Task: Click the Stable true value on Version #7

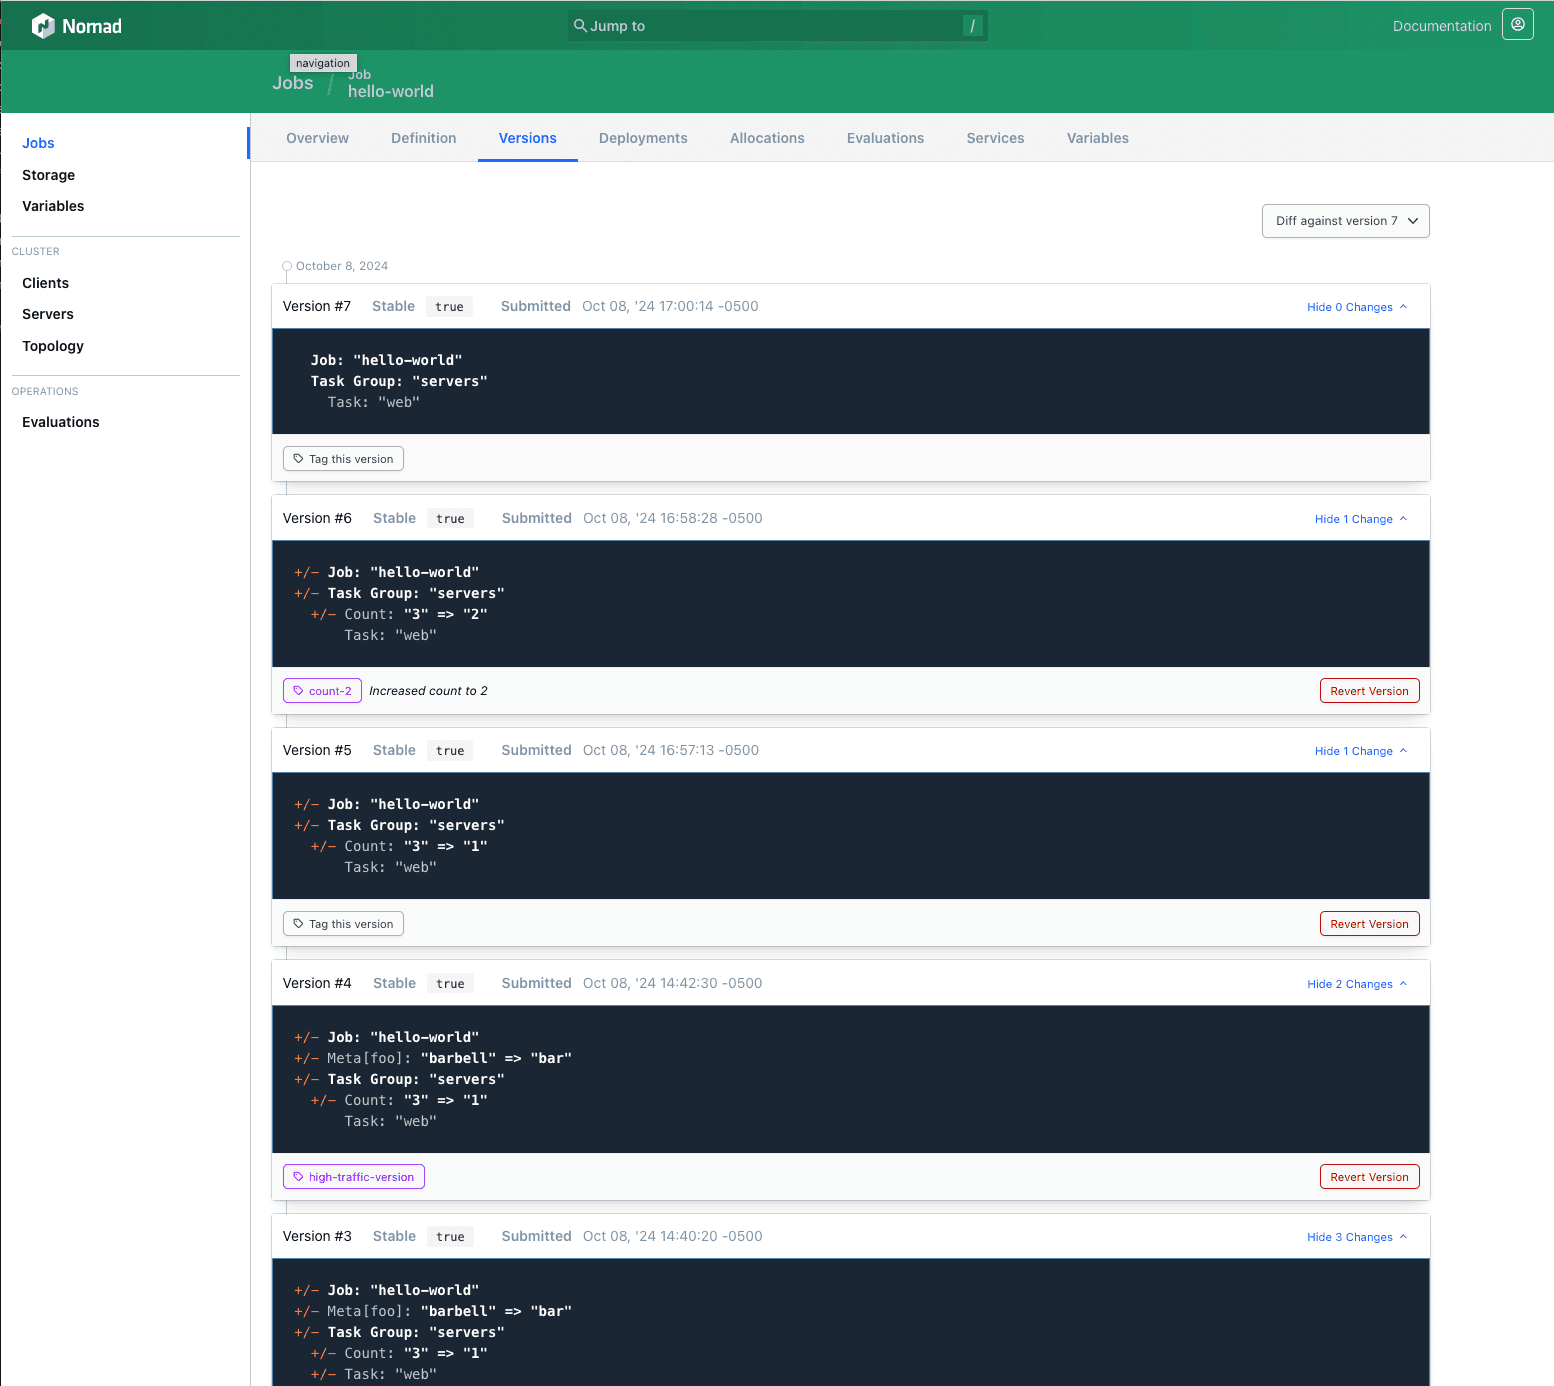Action: tap(449, 307)
